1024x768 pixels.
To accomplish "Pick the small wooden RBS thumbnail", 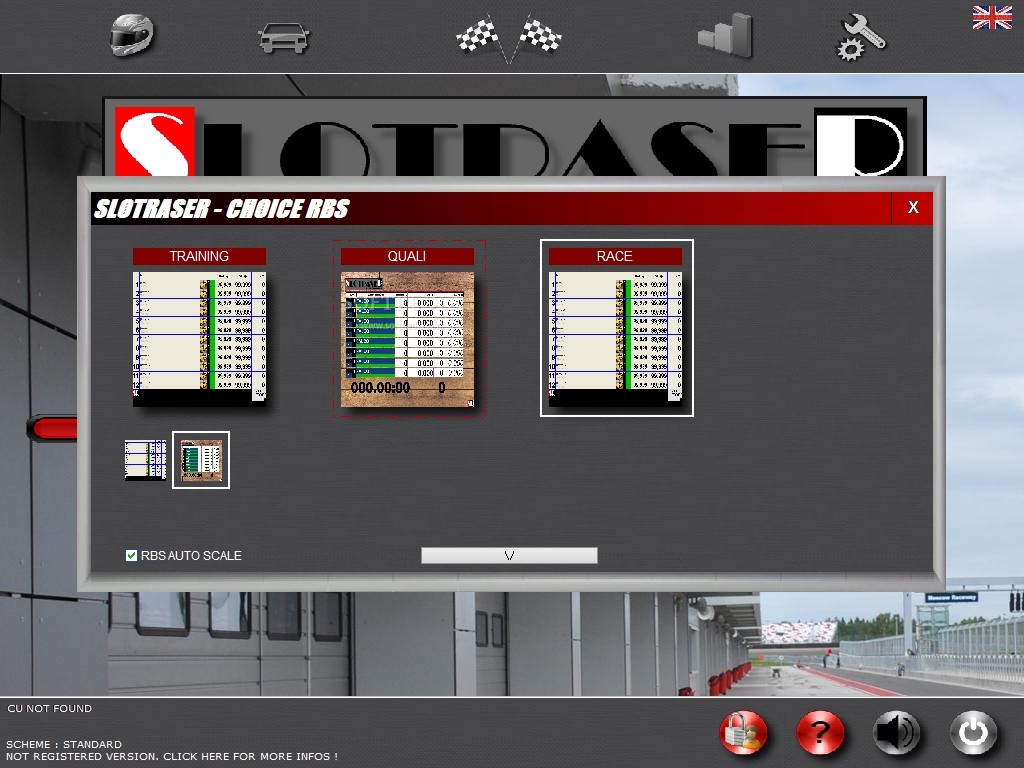I will (x=201, y=460).
